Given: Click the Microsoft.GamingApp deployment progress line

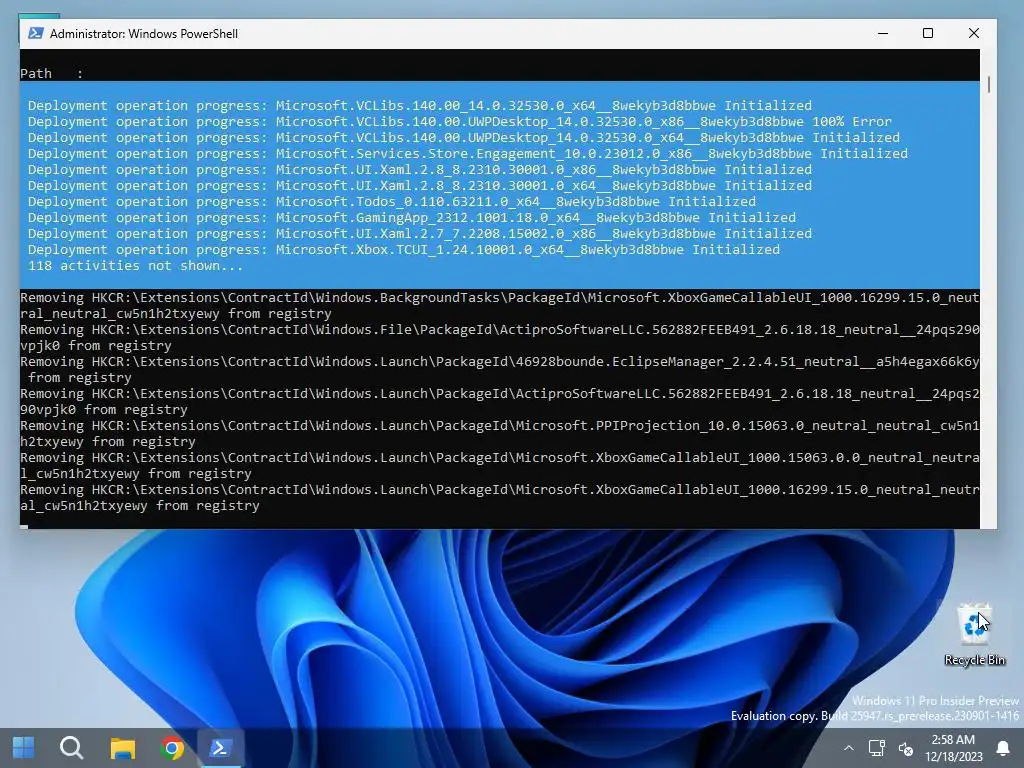Looking at the screenshot, I should 412,217.
